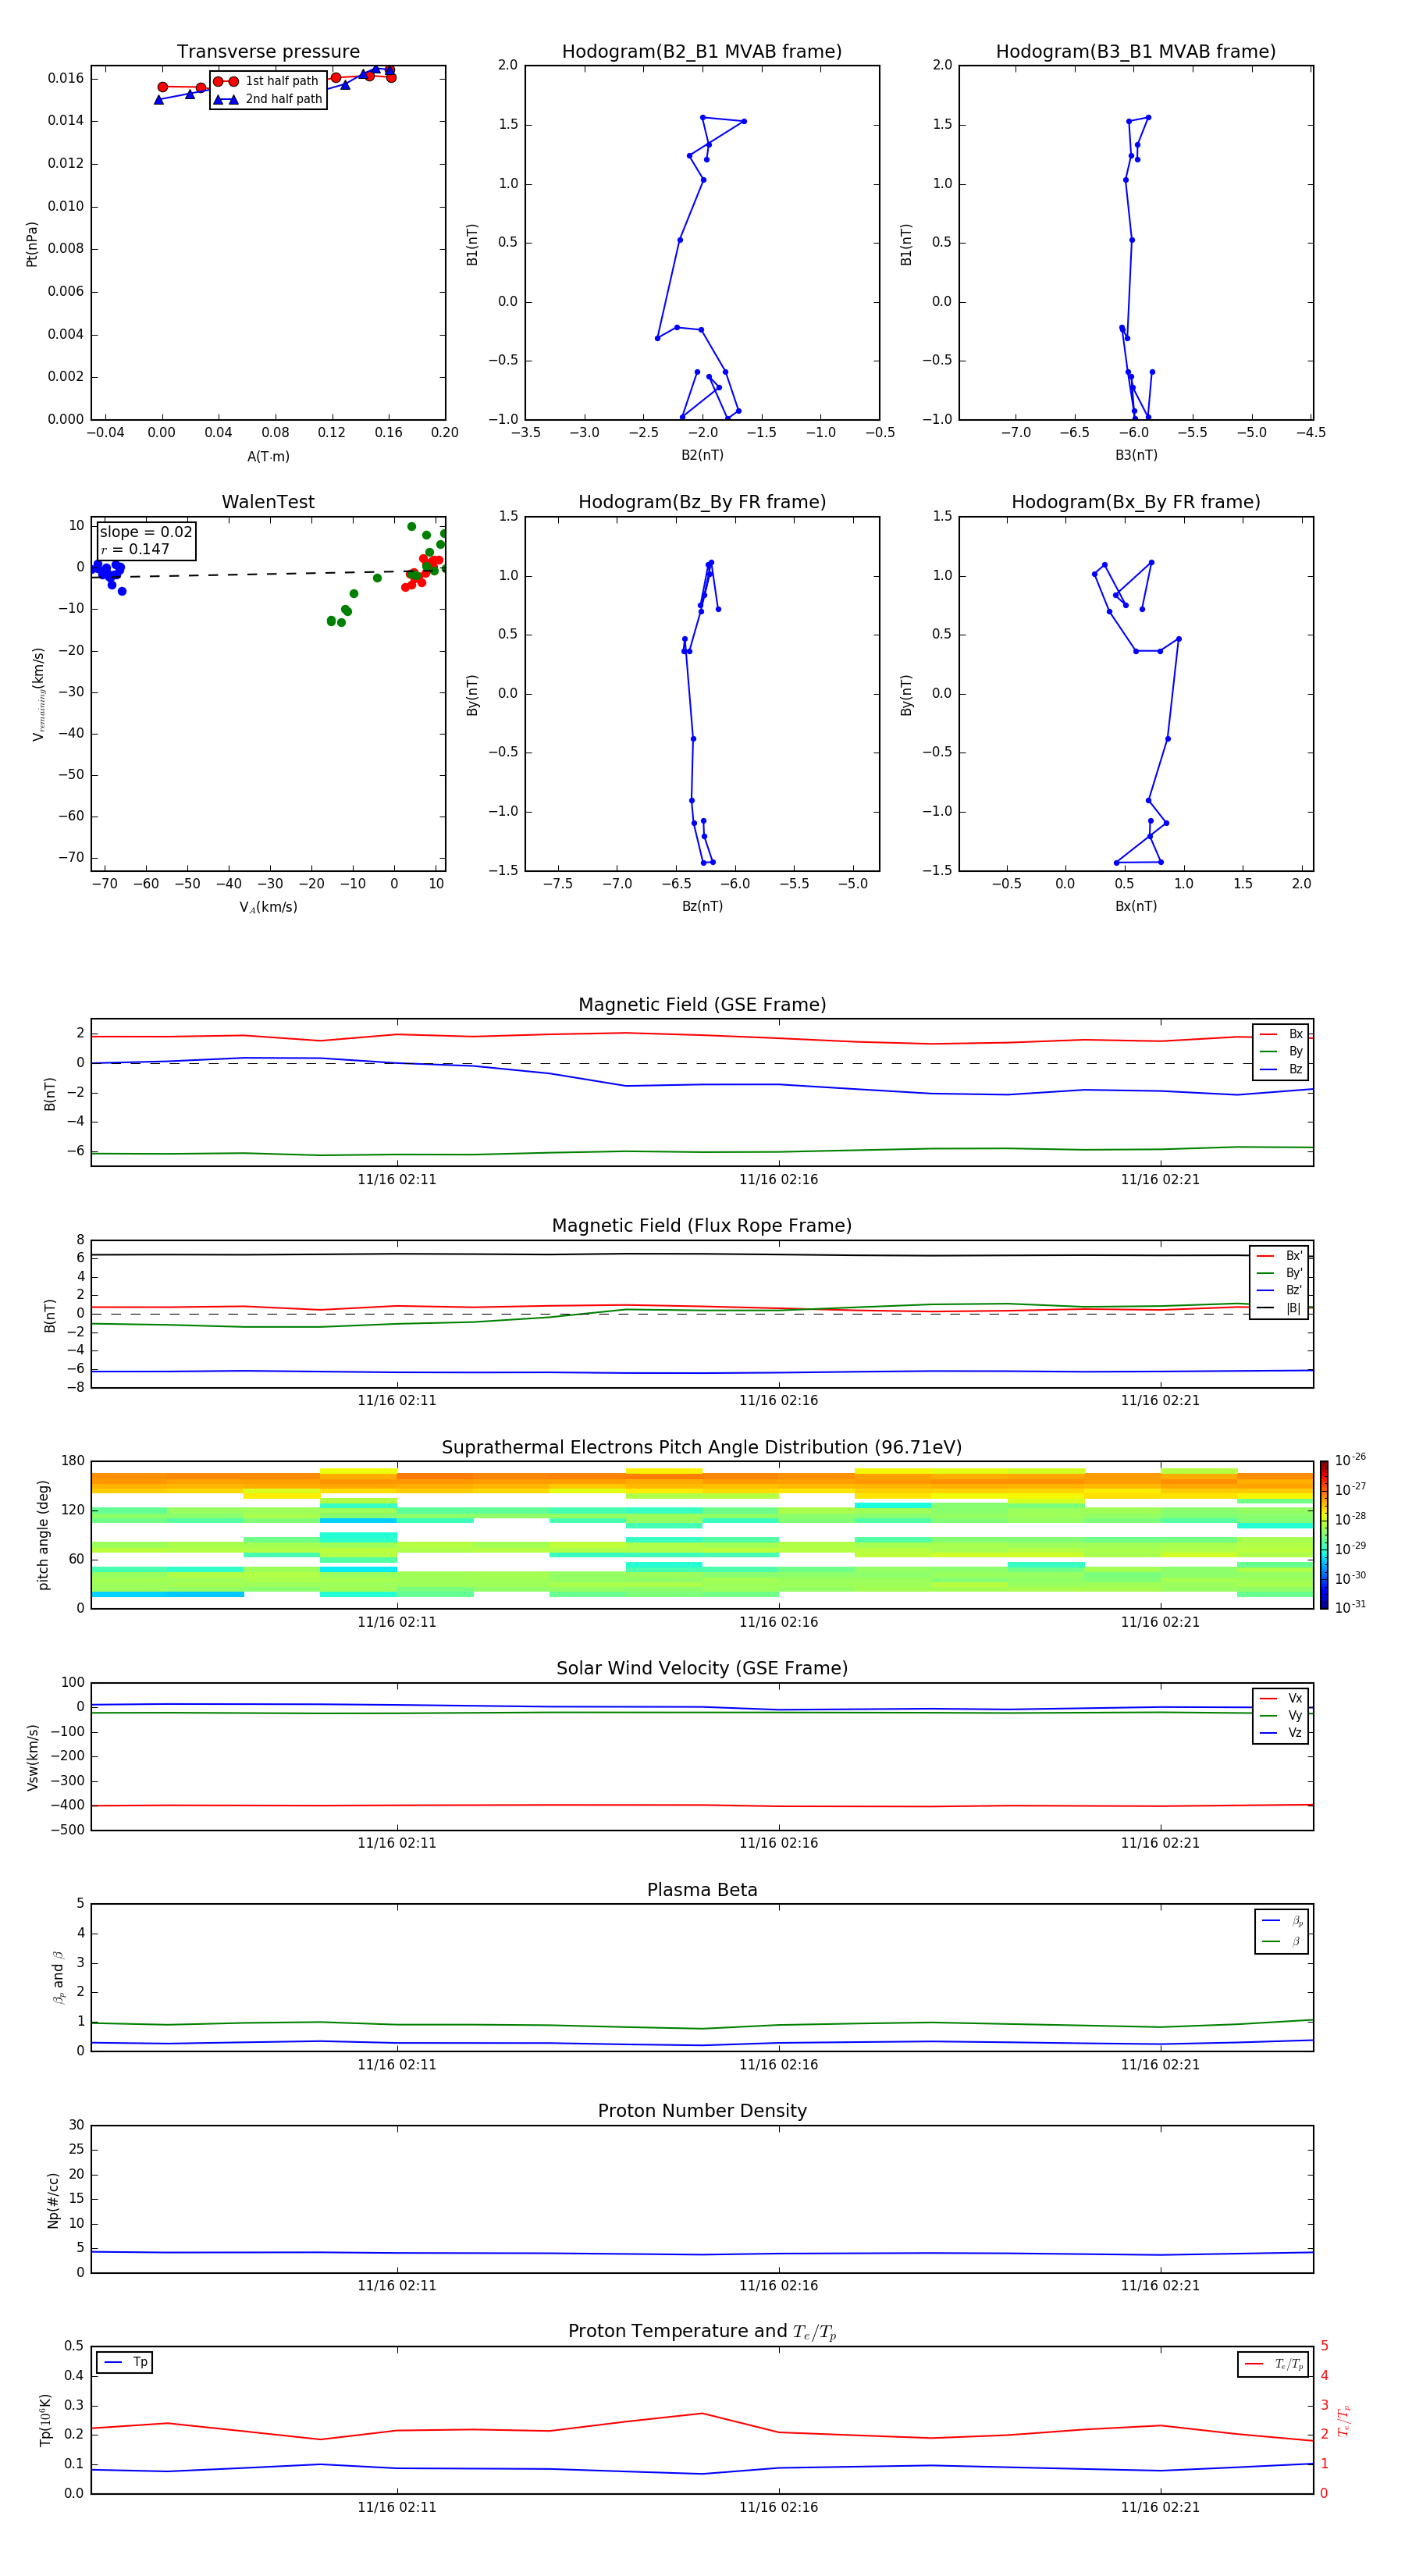Click the 'Bx' entry in GSE legend
The width and height of the screenshot is (1405, 2576).
[x=1281, y=1034]
